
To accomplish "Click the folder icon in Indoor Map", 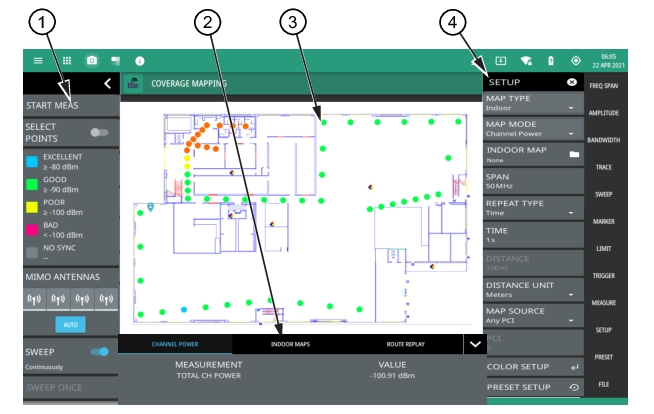I will click(x=574, y=155).
